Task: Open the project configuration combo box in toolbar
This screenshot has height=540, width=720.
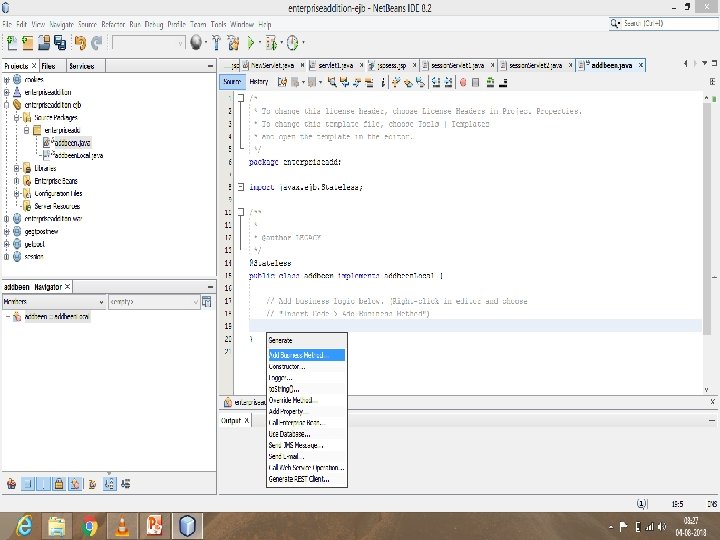Action: click(148, 43)
